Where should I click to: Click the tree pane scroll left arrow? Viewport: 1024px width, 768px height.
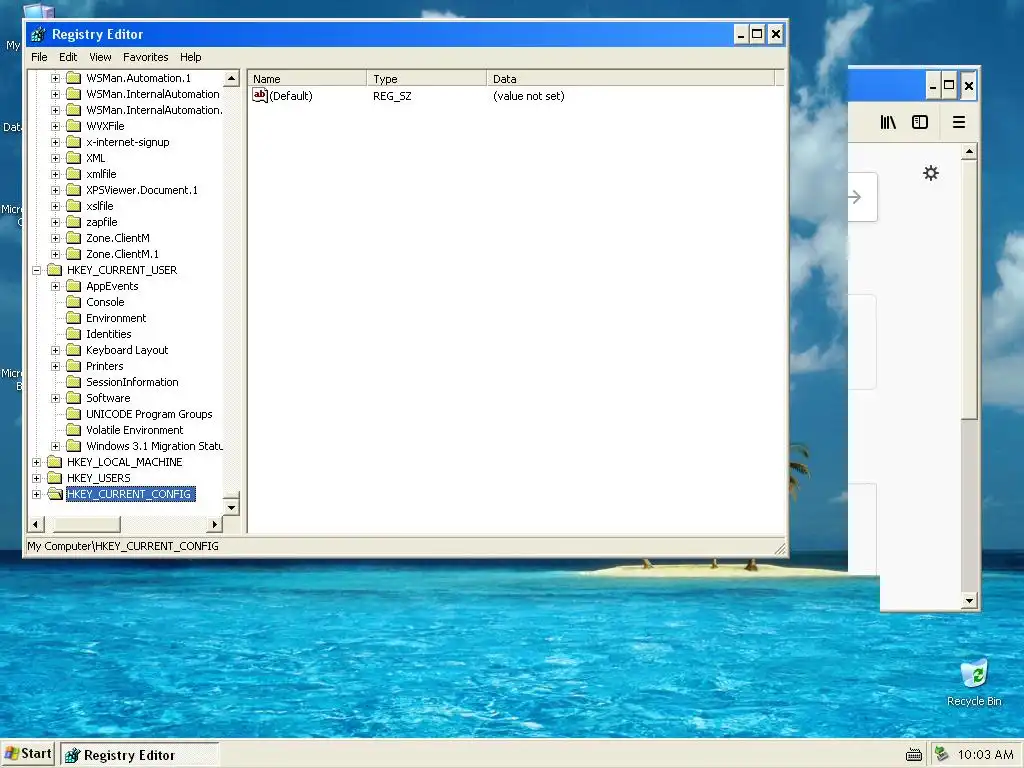point(35,524)
